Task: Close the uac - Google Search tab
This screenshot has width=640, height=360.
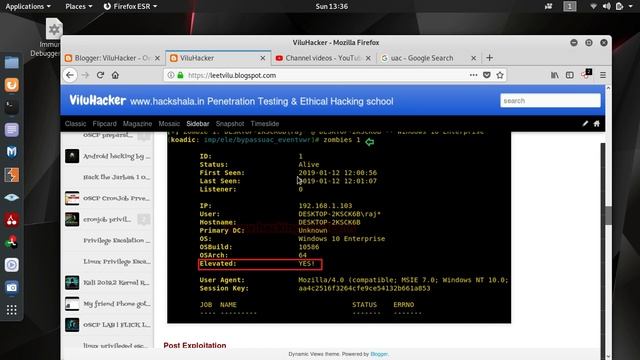Action: [x=473, y=58]
